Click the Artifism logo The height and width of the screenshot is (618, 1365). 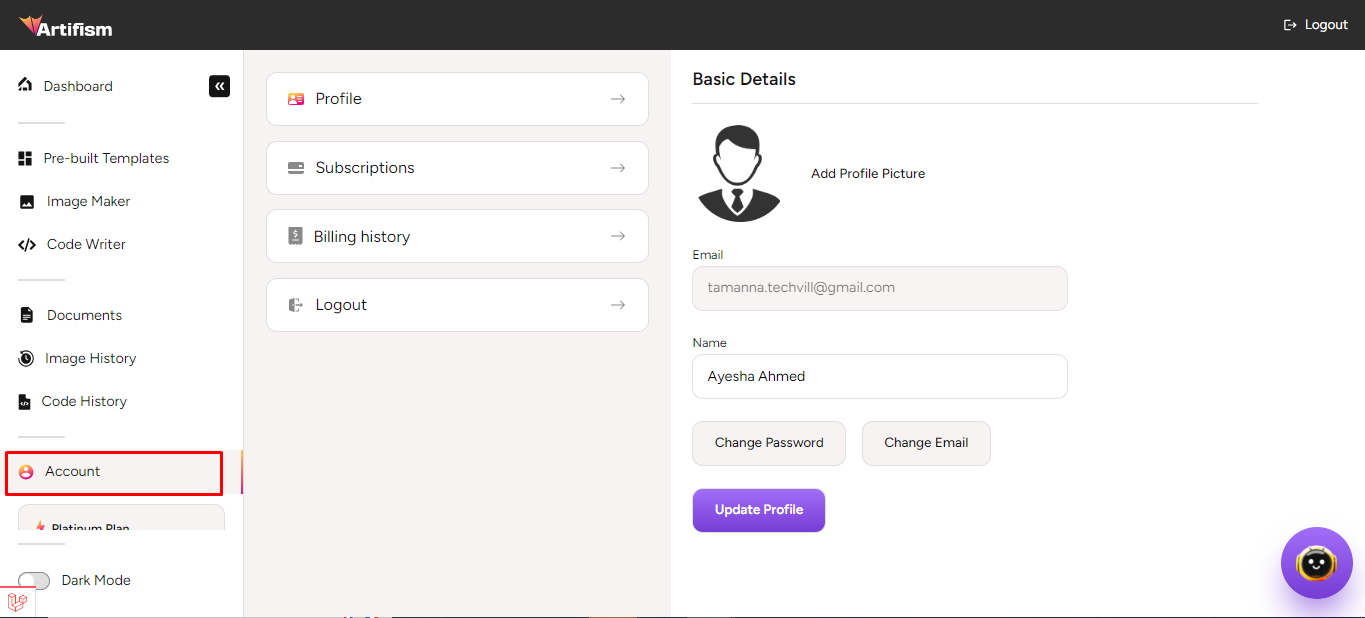click(x=66, y=26)
